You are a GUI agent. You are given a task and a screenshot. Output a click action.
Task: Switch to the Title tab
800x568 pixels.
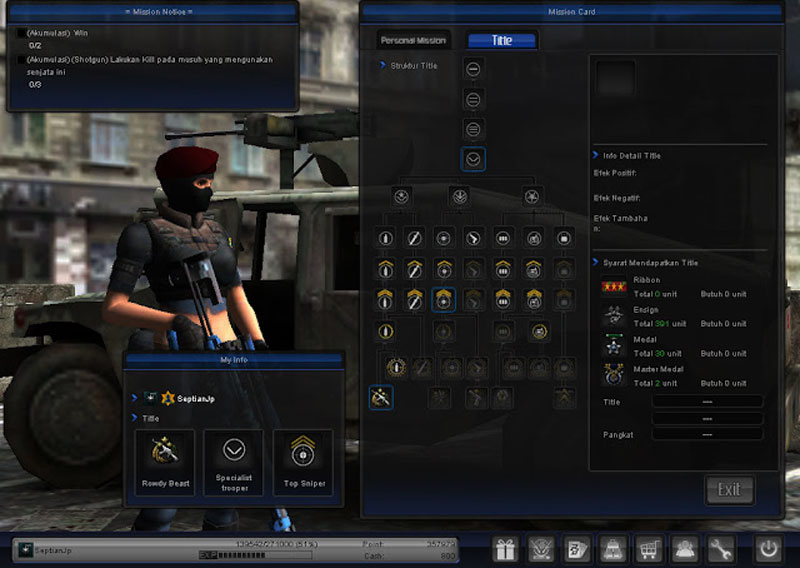coord(502,40)
